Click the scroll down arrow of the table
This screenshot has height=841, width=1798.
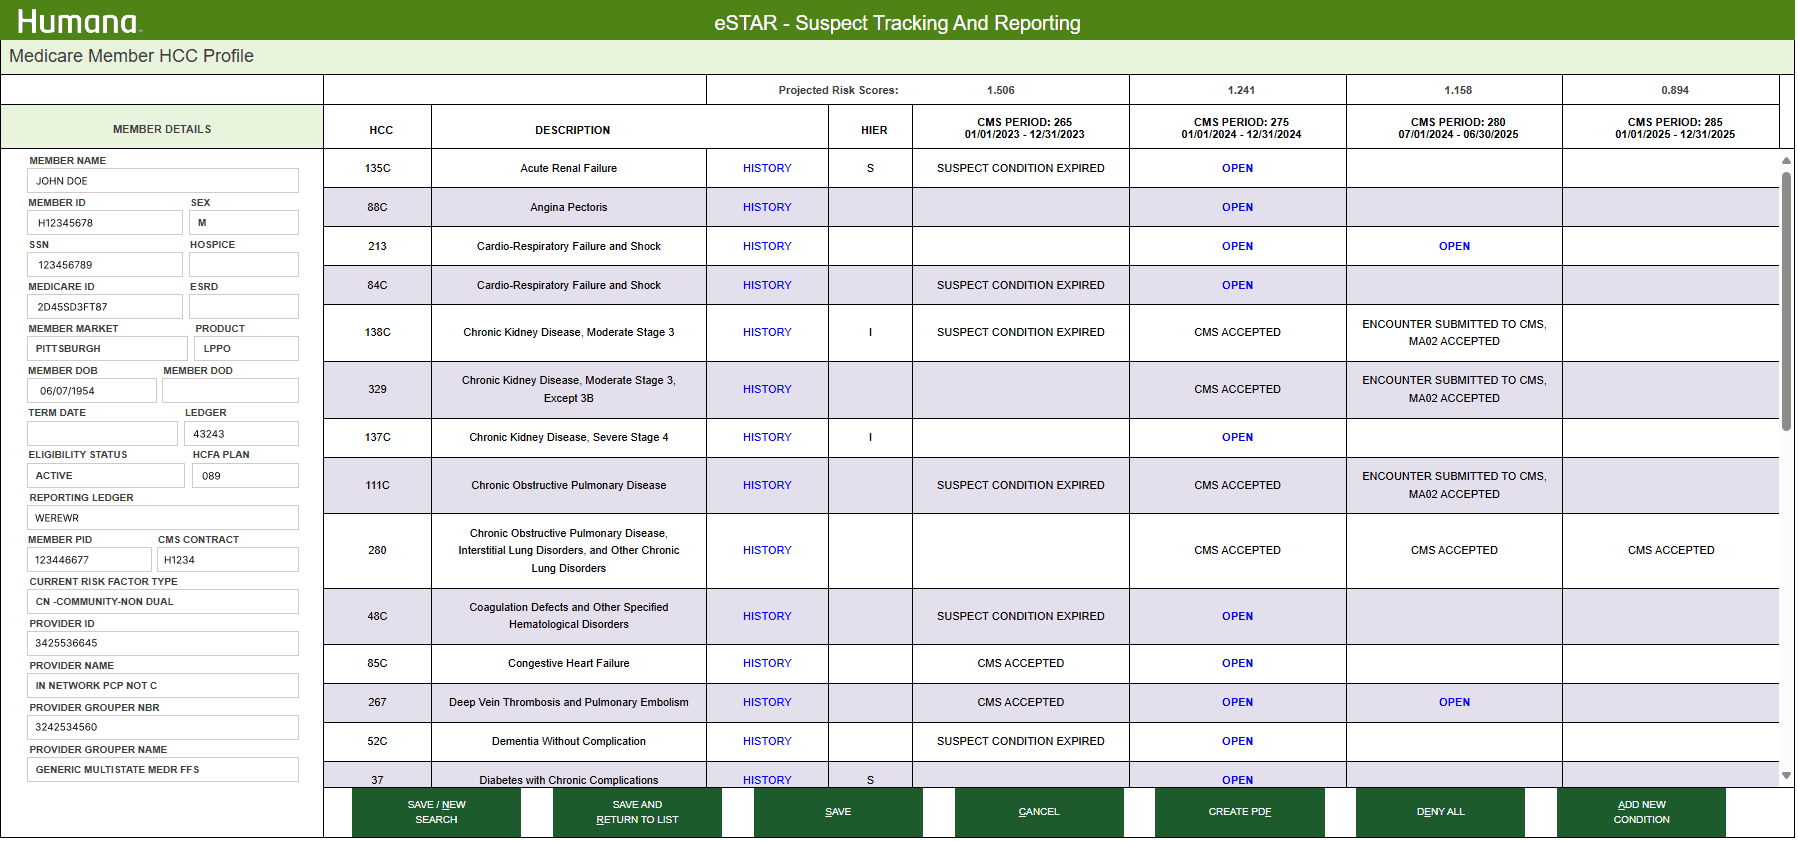(x=1786, y=775)
